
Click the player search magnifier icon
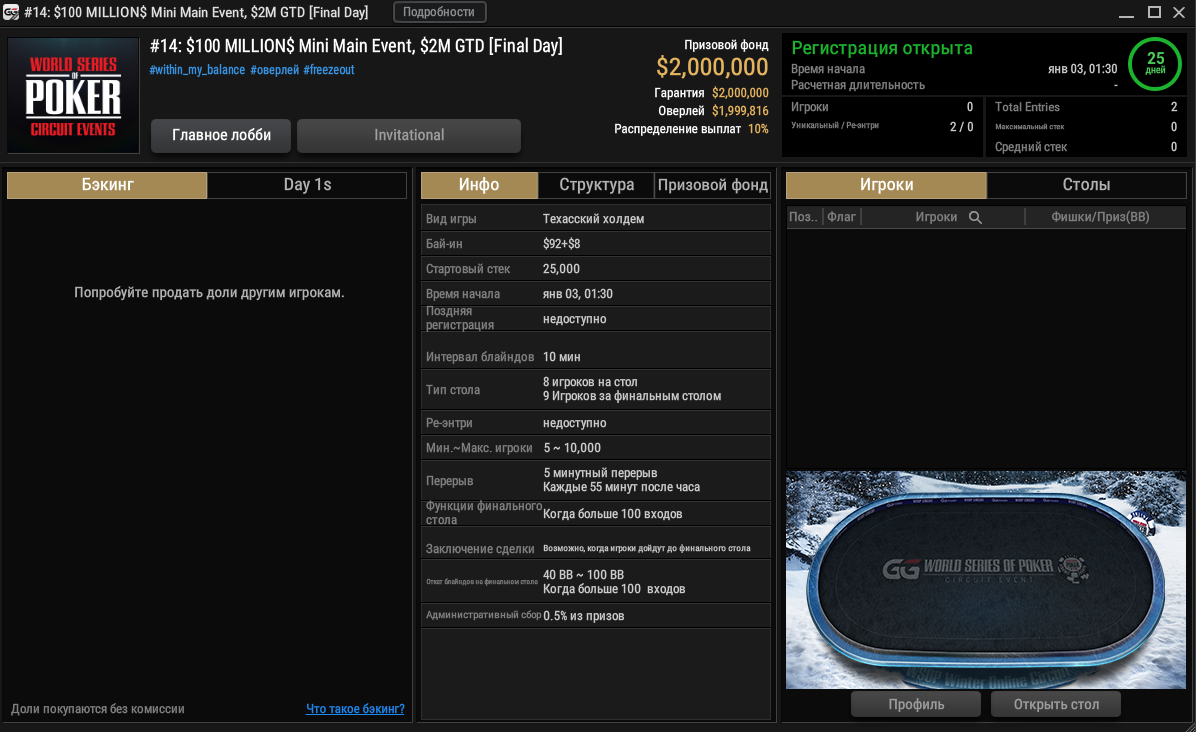(x=975, y=217)
